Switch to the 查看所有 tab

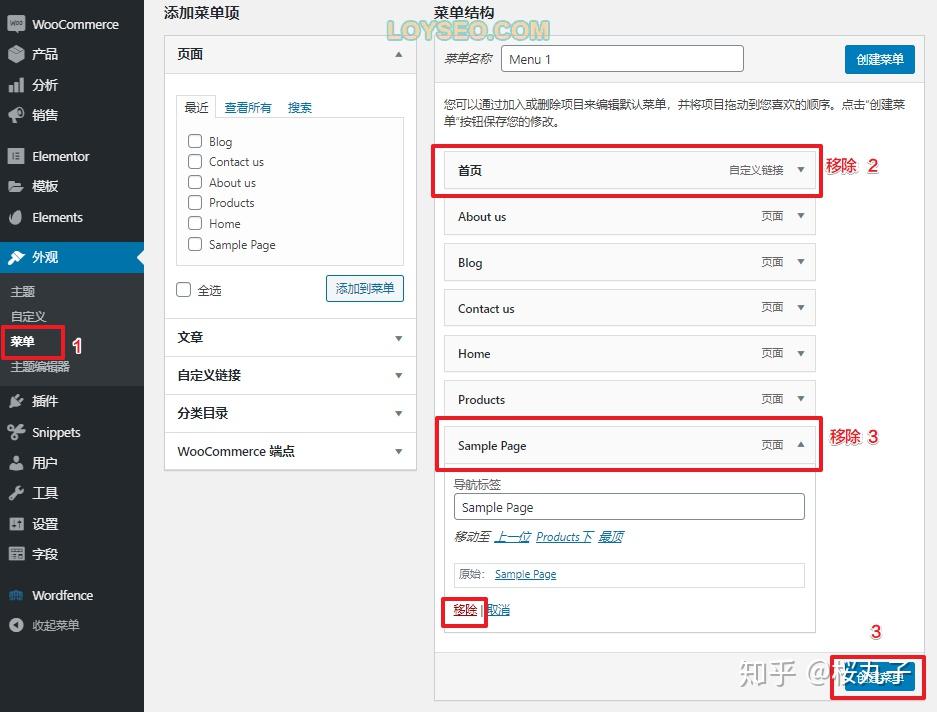(248, 108)
